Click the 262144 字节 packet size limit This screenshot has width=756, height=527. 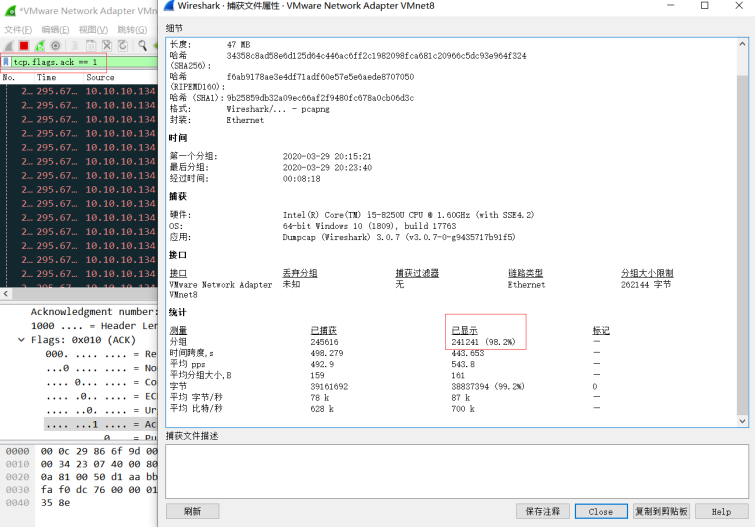(x=646, y=285)
